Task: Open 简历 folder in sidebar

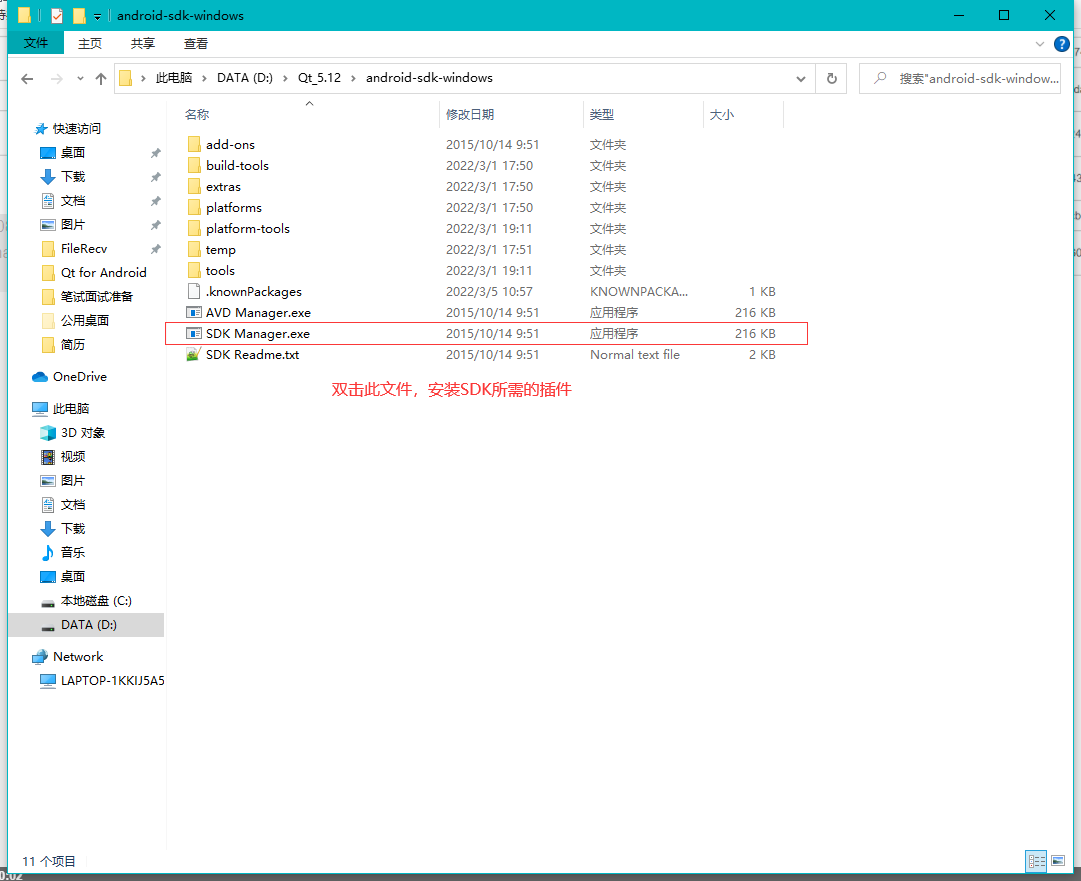Action: [x=72, y=345]
